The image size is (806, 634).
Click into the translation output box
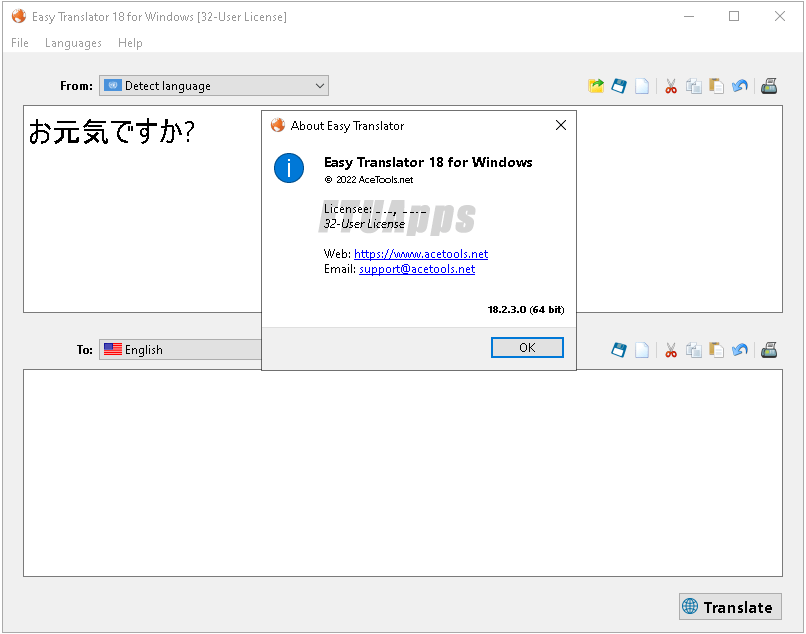403,473
